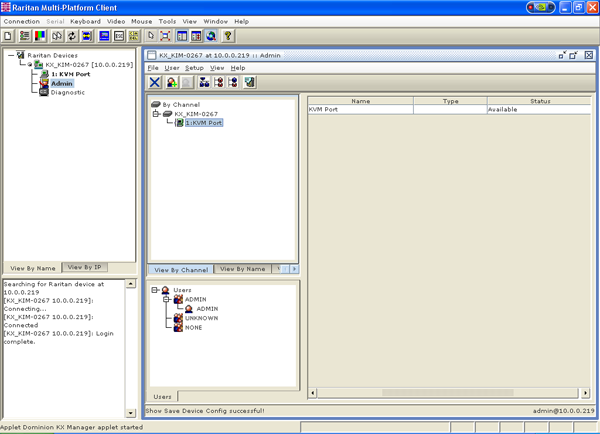Click the second blue-and-red tree view icon
600x434 pixels.
click(233, 82)
